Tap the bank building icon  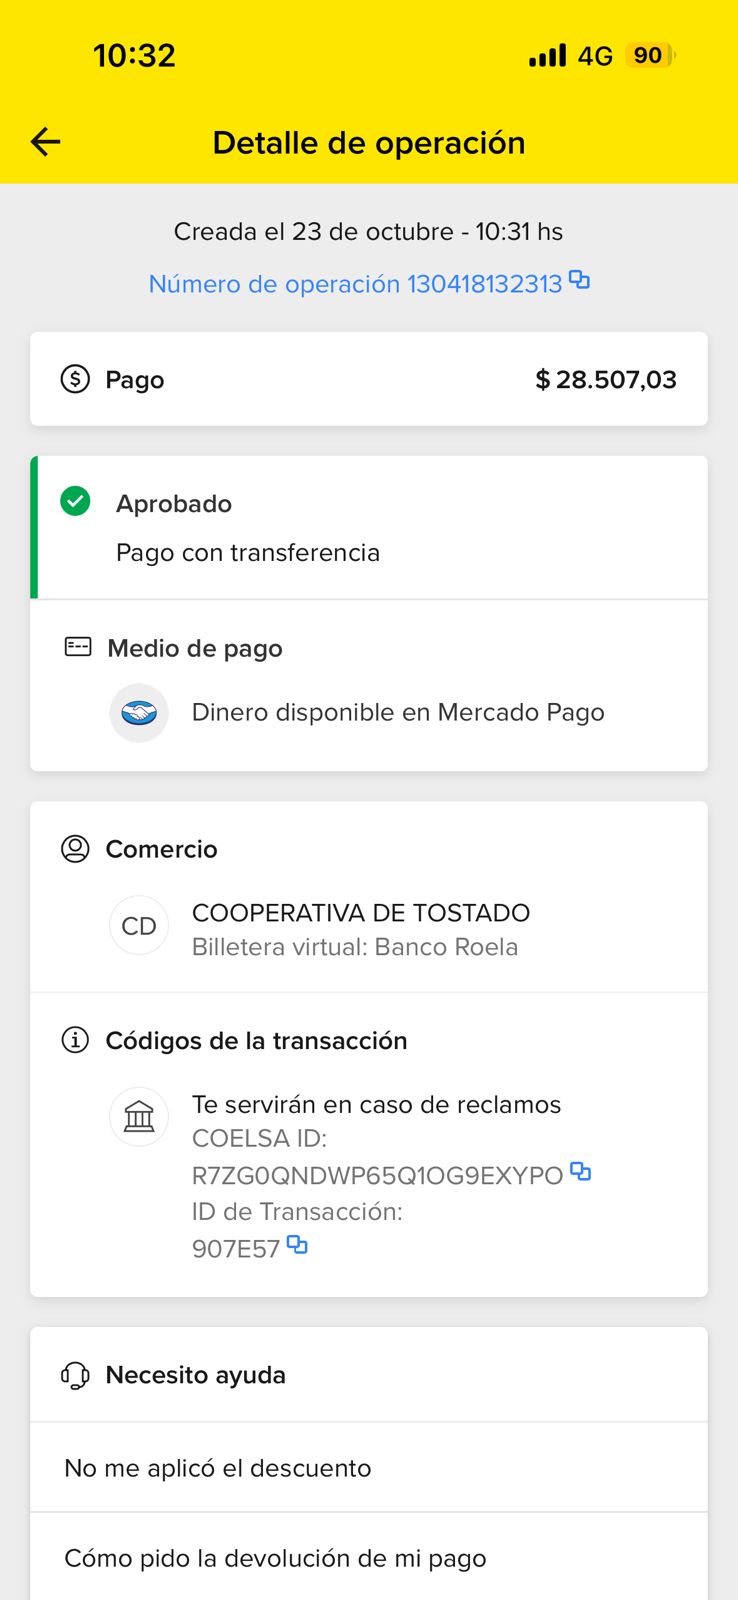tap(139, 1116)
